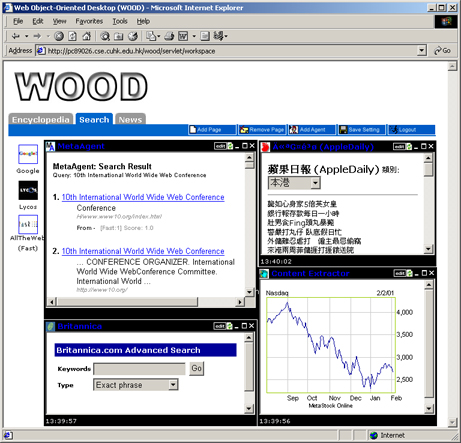This screenshot has height=443, width=461.
Task: Select the Lycos search engine icon
Action: pos(28,190)
